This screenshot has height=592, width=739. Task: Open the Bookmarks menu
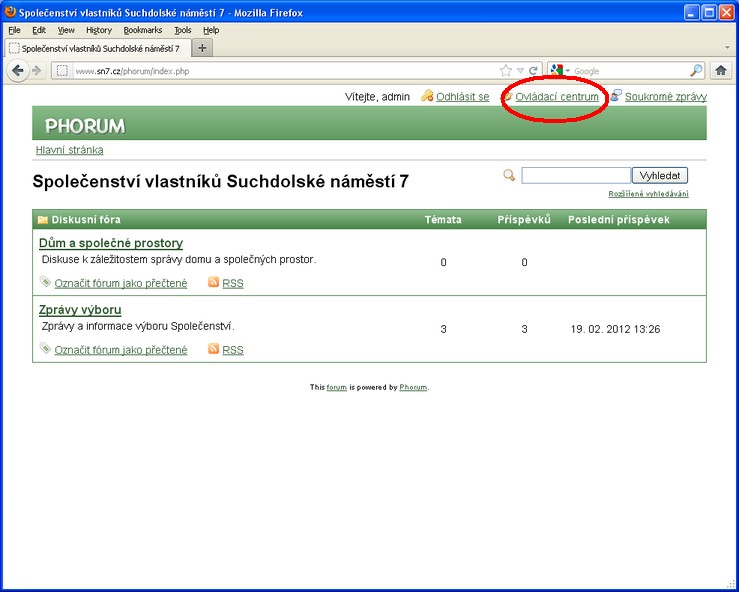[142, 30]
